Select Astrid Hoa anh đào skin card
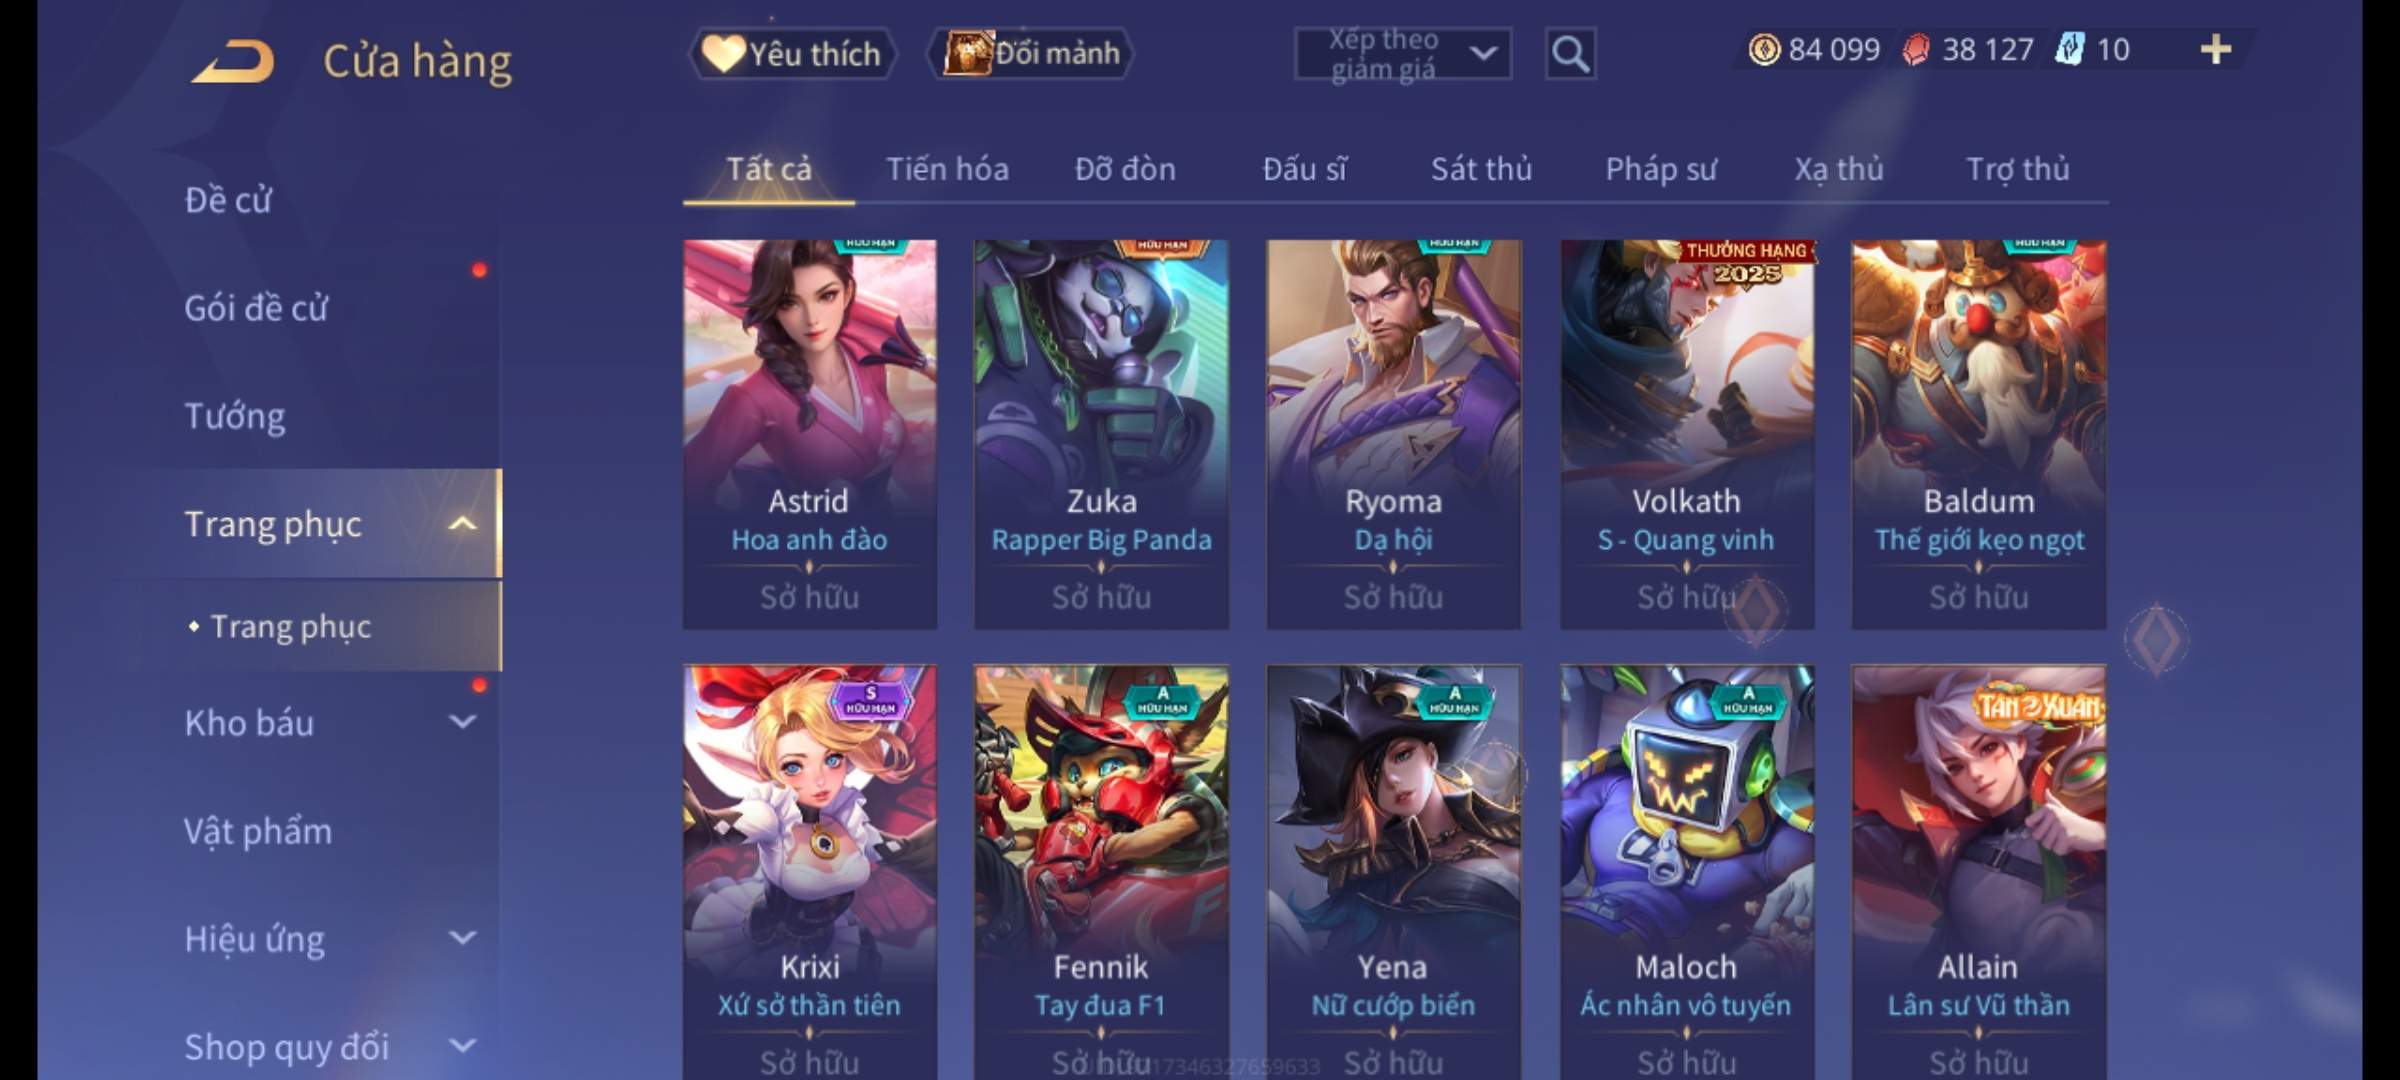Image resolution: width=2400 pixels, height=1080 pixels. coord(809,434)
